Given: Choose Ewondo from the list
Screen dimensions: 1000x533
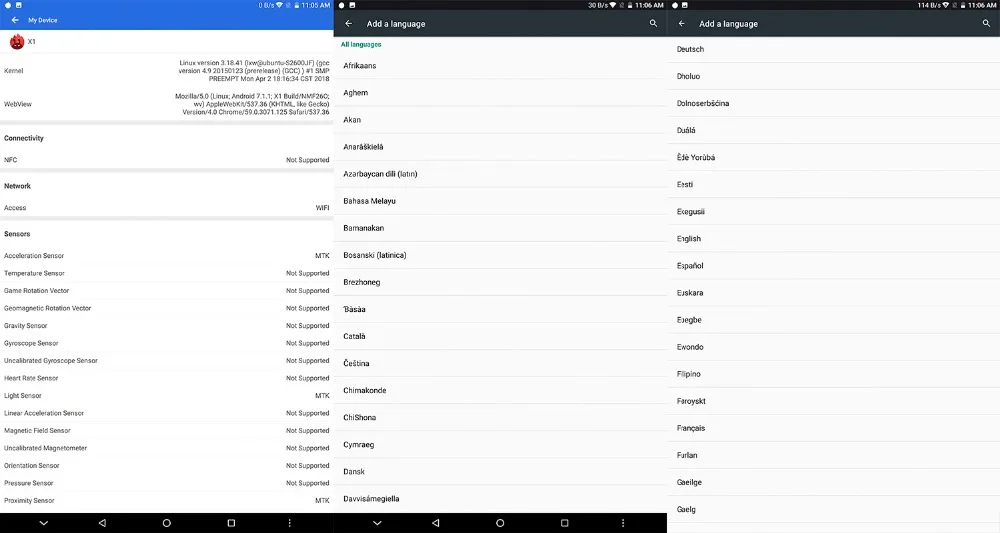Looking at the screenshot, I should click(834, 347).
